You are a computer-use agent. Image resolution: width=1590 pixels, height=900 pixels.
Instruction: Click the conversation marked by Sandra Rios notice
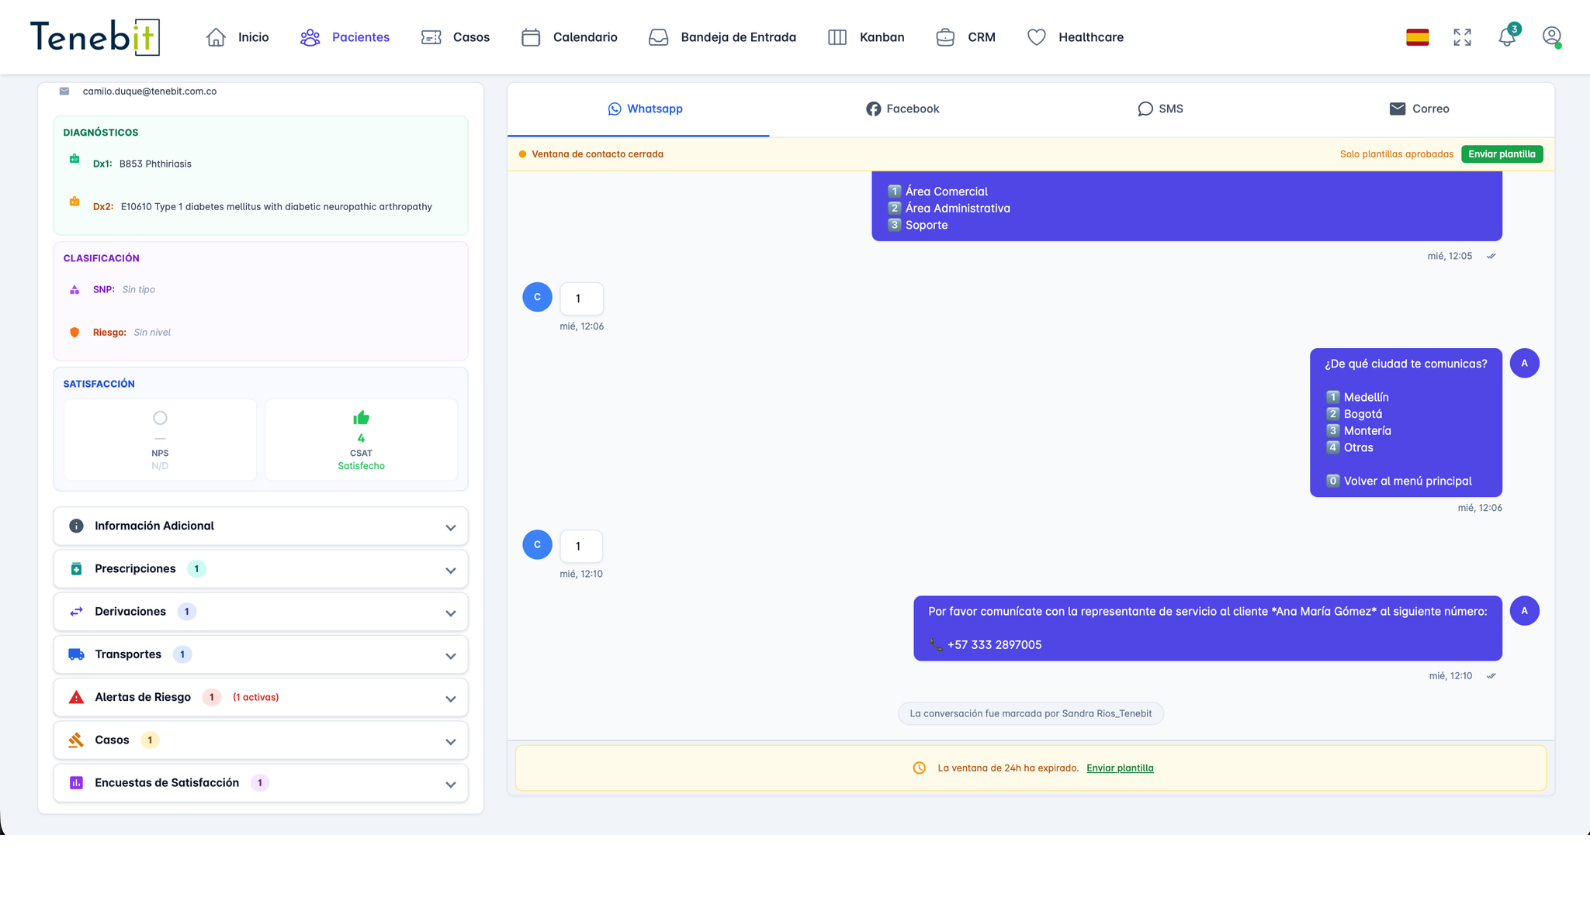[x=1031, y=714]
